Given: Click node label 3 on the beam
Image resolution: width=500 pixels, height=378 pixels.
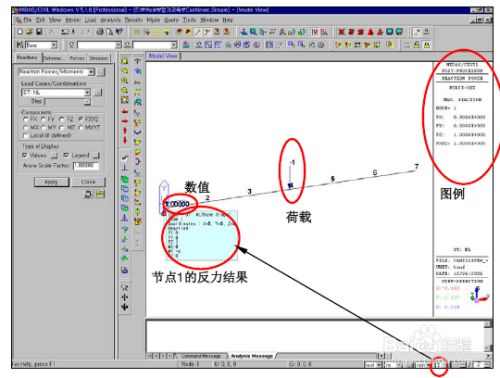Looking at the screenshot, I should 249,191.
